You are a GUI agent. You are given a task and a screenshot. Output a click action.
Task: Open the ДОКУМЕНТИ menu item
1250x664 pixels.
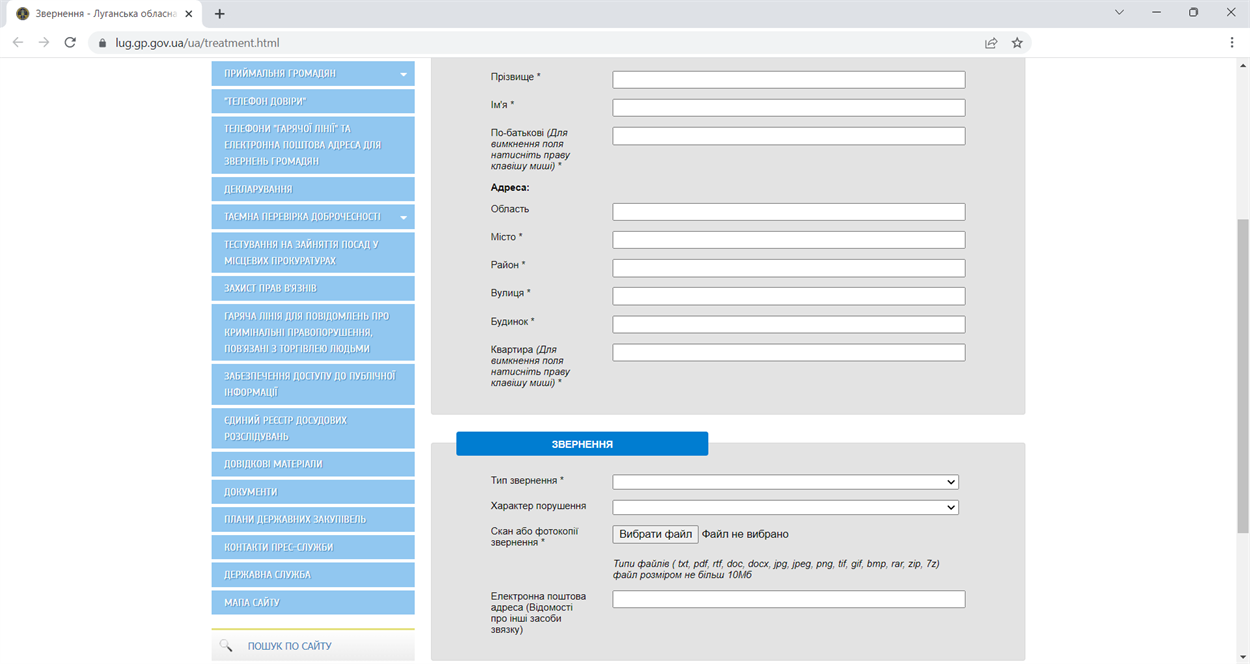coord(313,492)
